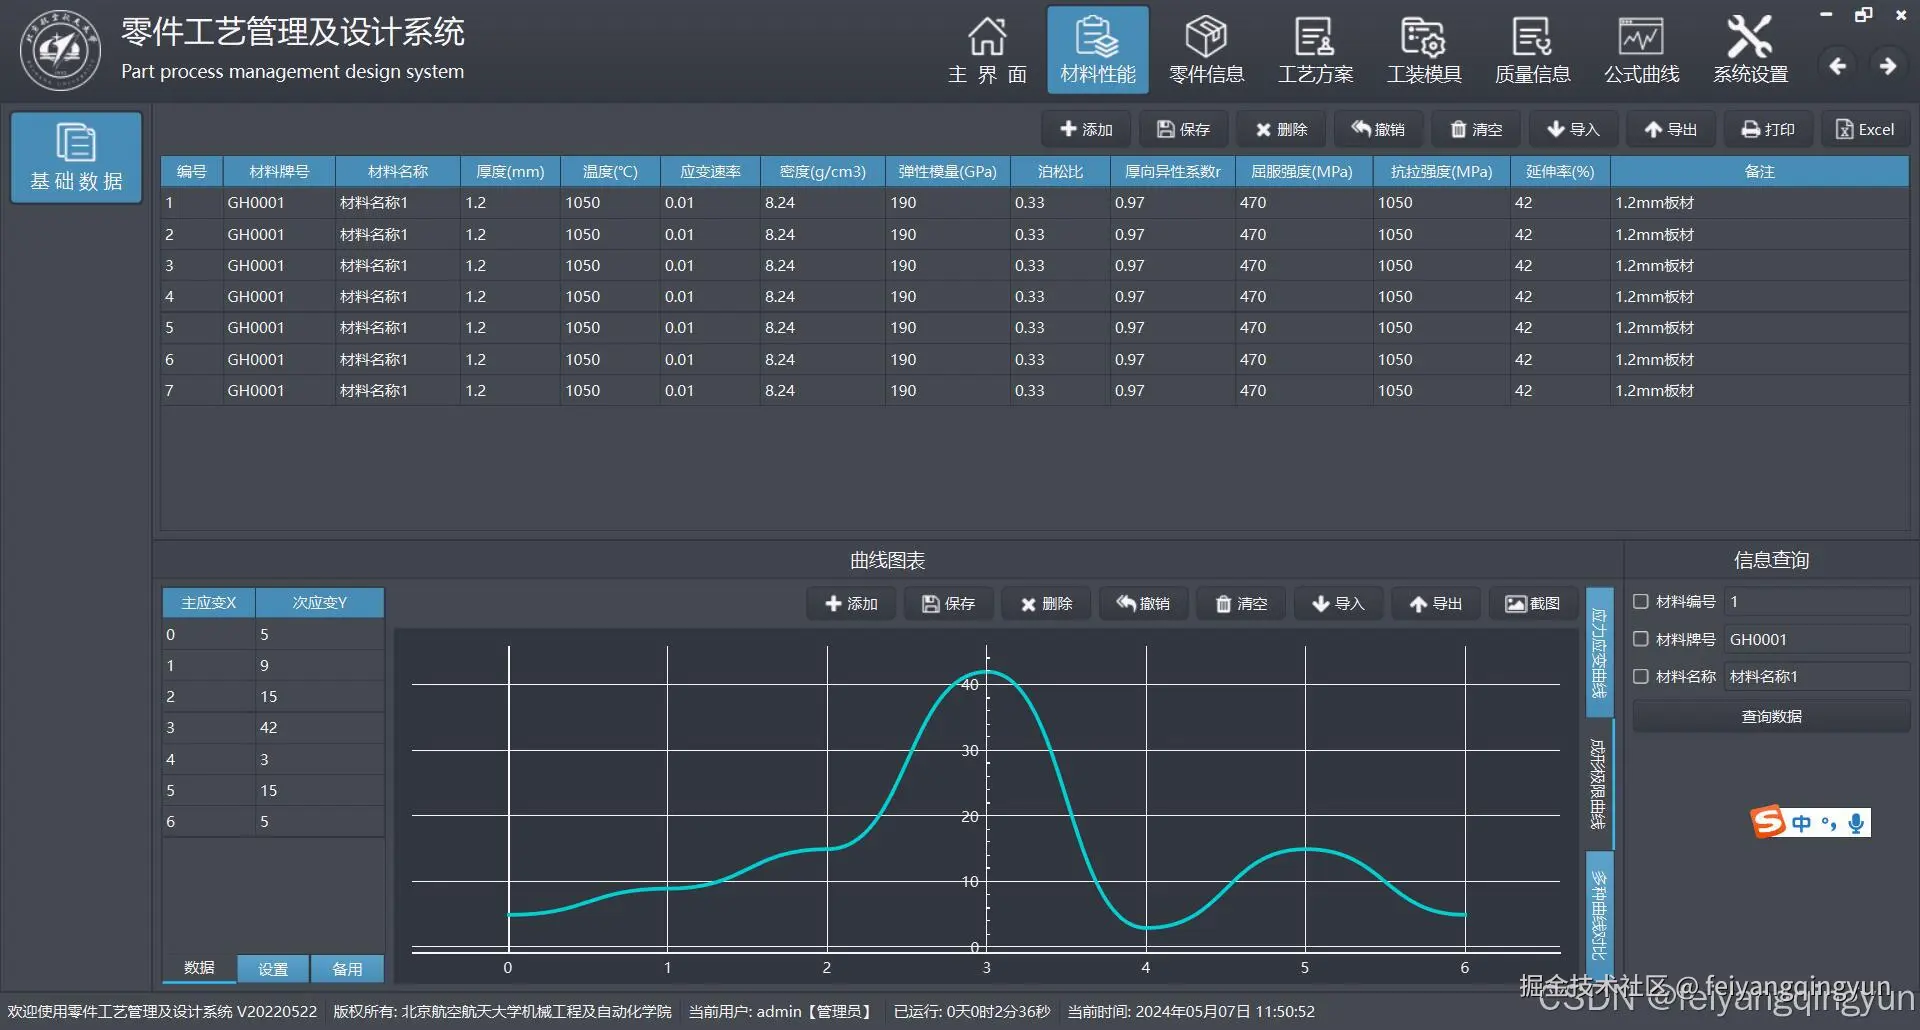
Task: Tick the 材料牌号 checkbox
Action: tap(1641, 639)
